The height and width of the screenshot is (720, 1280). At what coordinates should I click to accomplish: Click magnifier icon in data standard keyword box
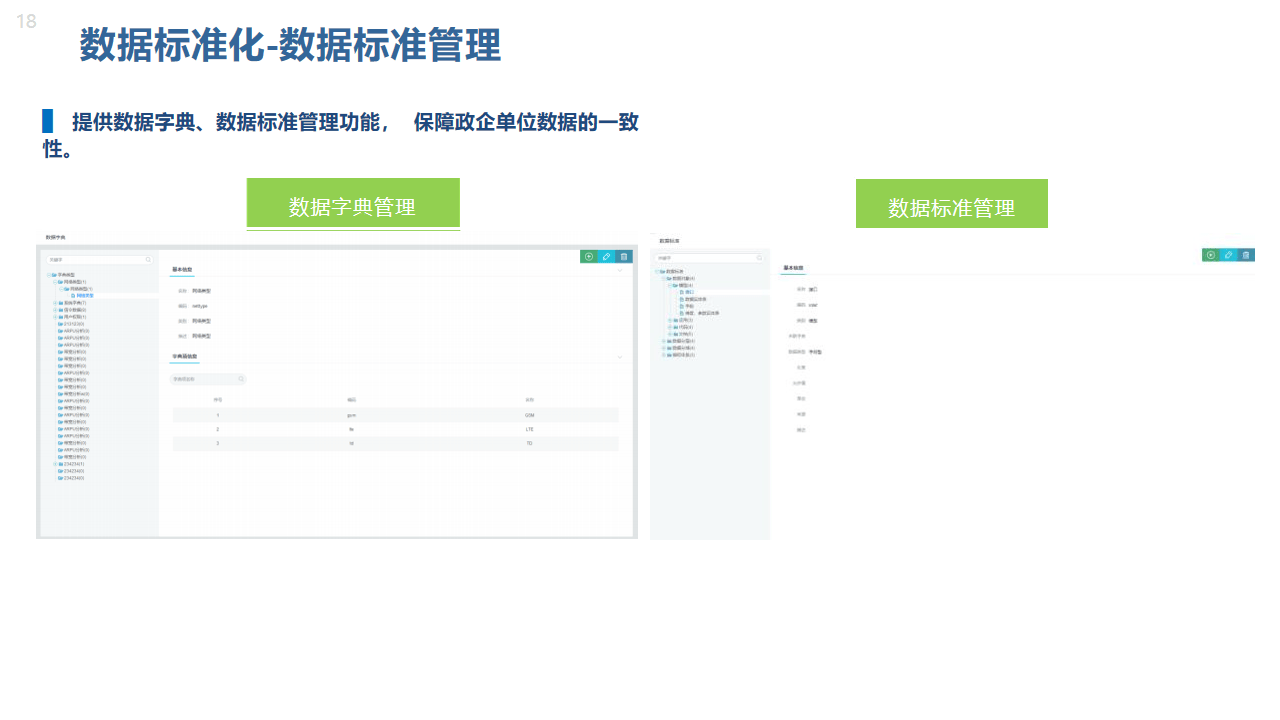[x=759, y=258]
